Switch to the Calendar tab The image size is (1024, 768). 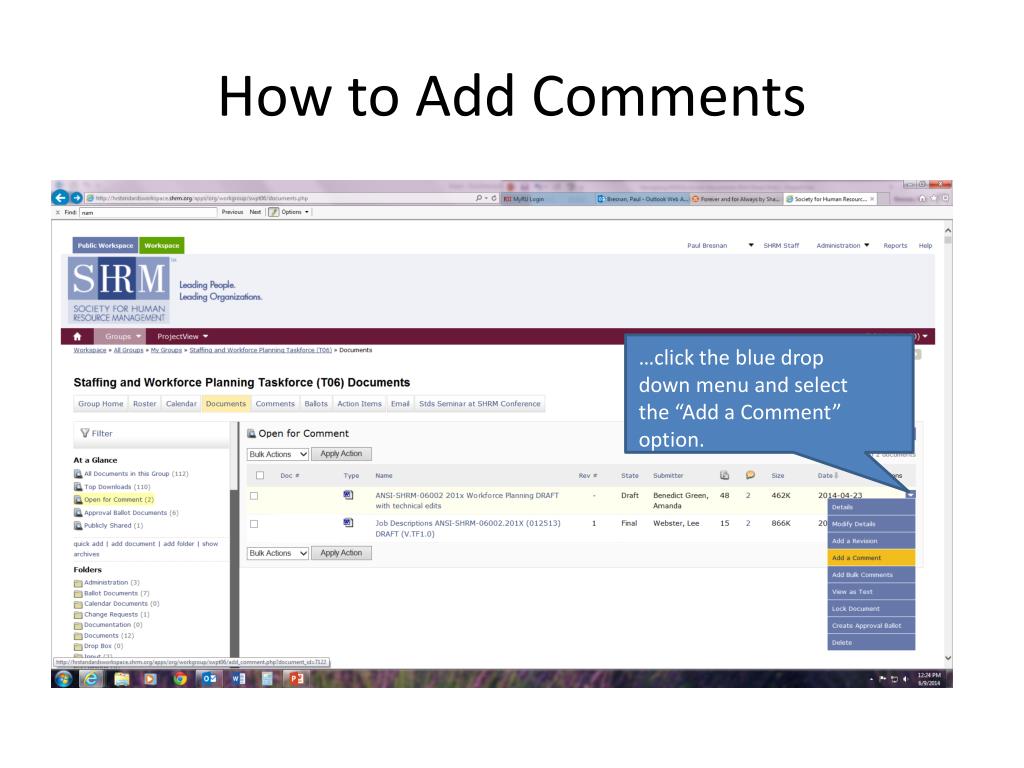[181, 404]
